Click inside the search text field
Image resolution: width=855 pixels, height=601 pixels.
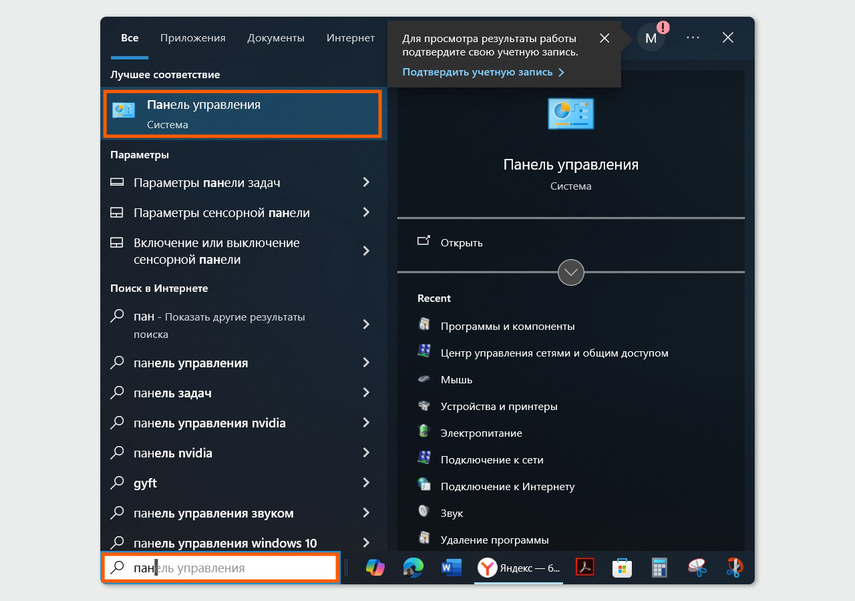coord(230,568)
